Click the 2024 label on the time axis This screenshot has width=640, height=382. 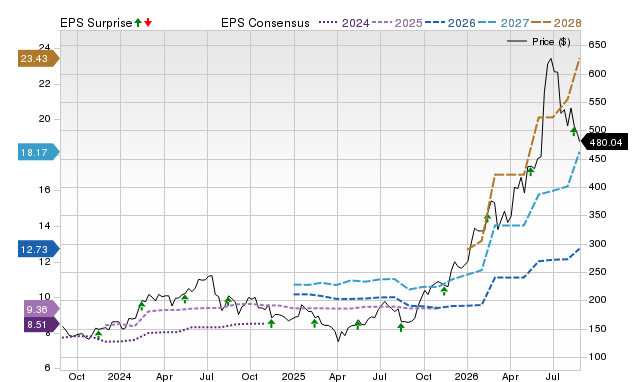pyautogui.click(x=119, y=376)
